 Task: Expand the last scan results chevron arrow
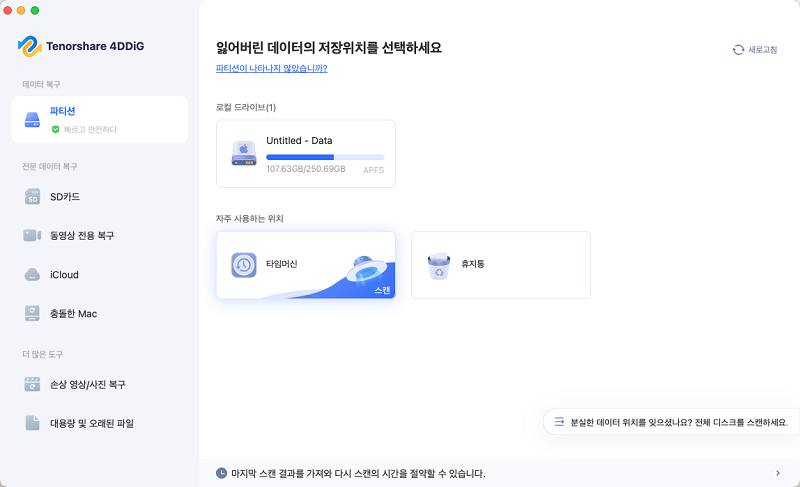tap(778, 473)
